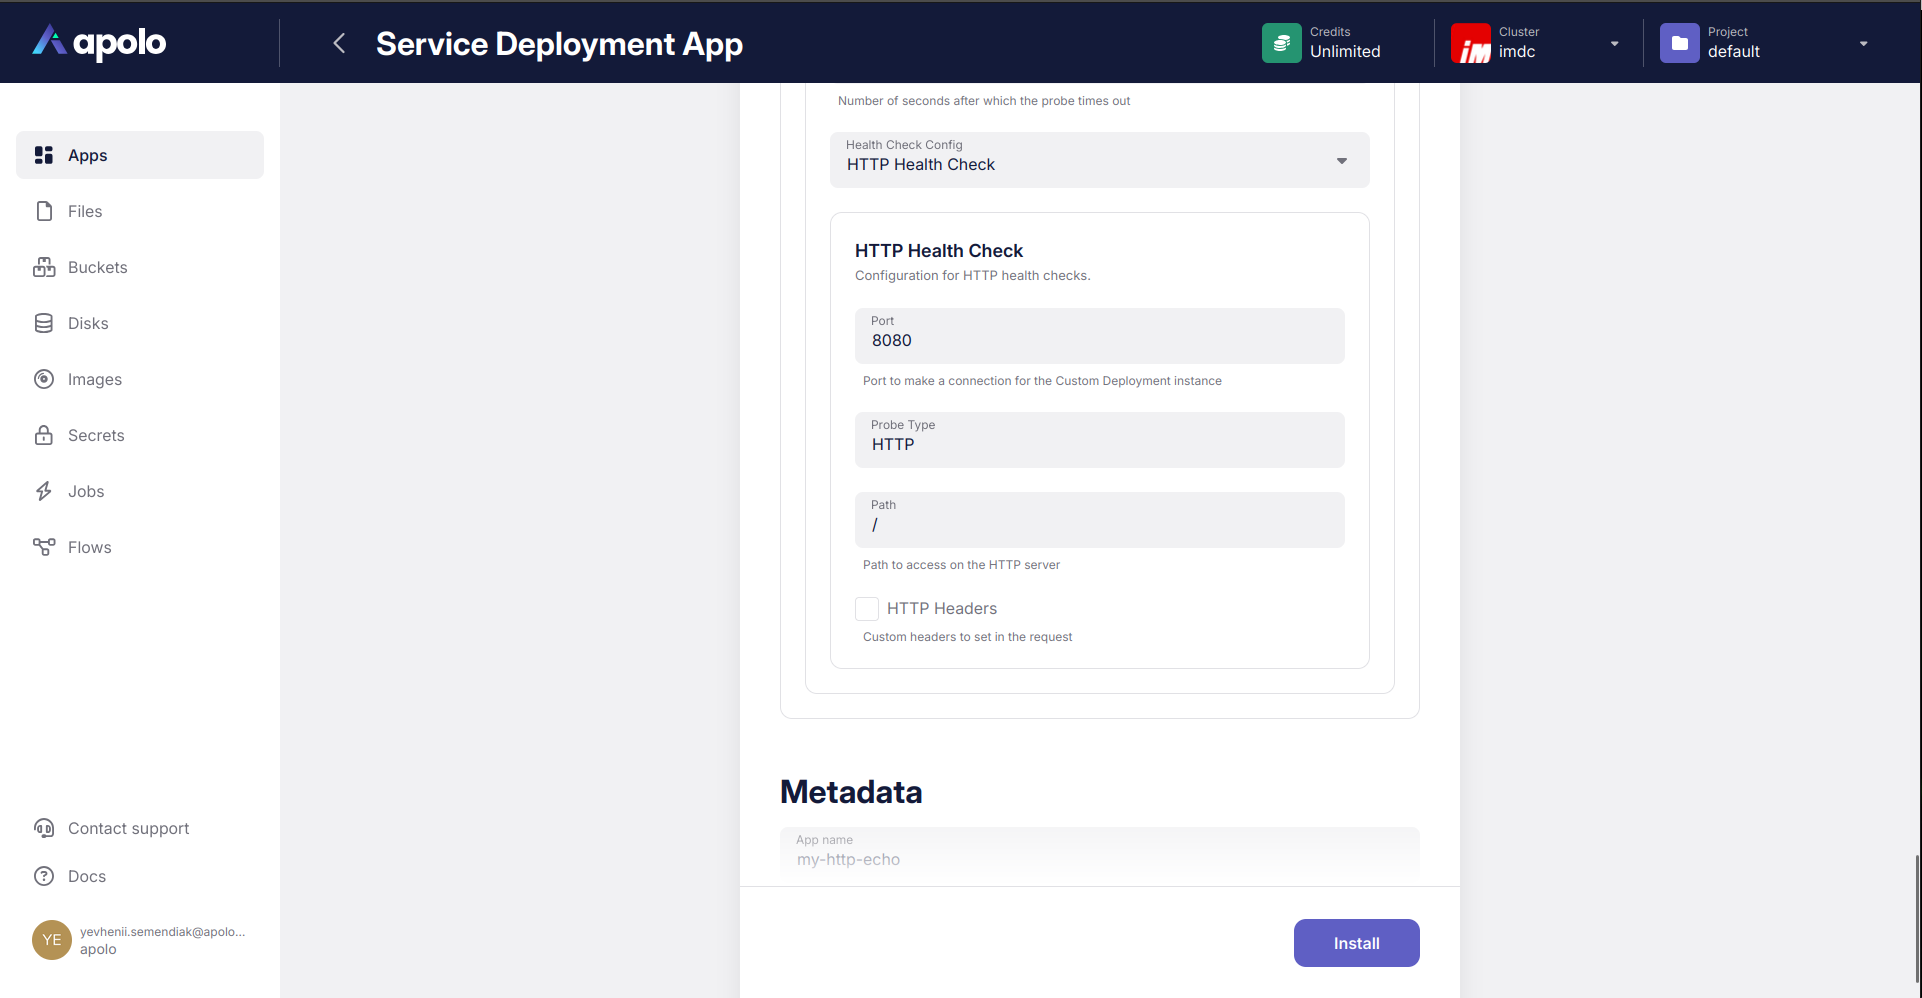Click the Port input field
This screenshot has height=998, width=1922.
(x=1099, y=341)
